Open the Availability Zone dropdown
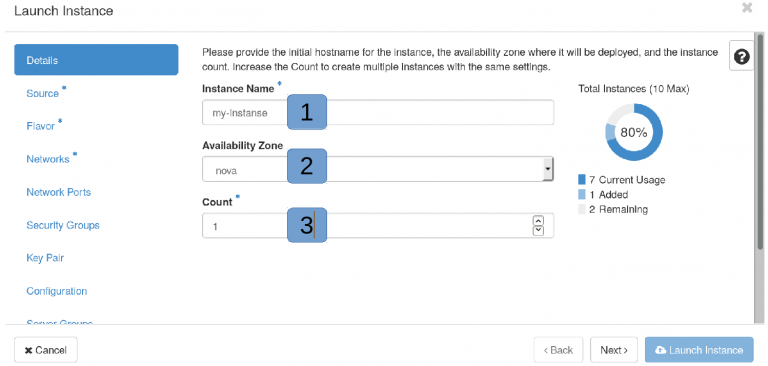This screenshot has width=768, height=366. 378,170
